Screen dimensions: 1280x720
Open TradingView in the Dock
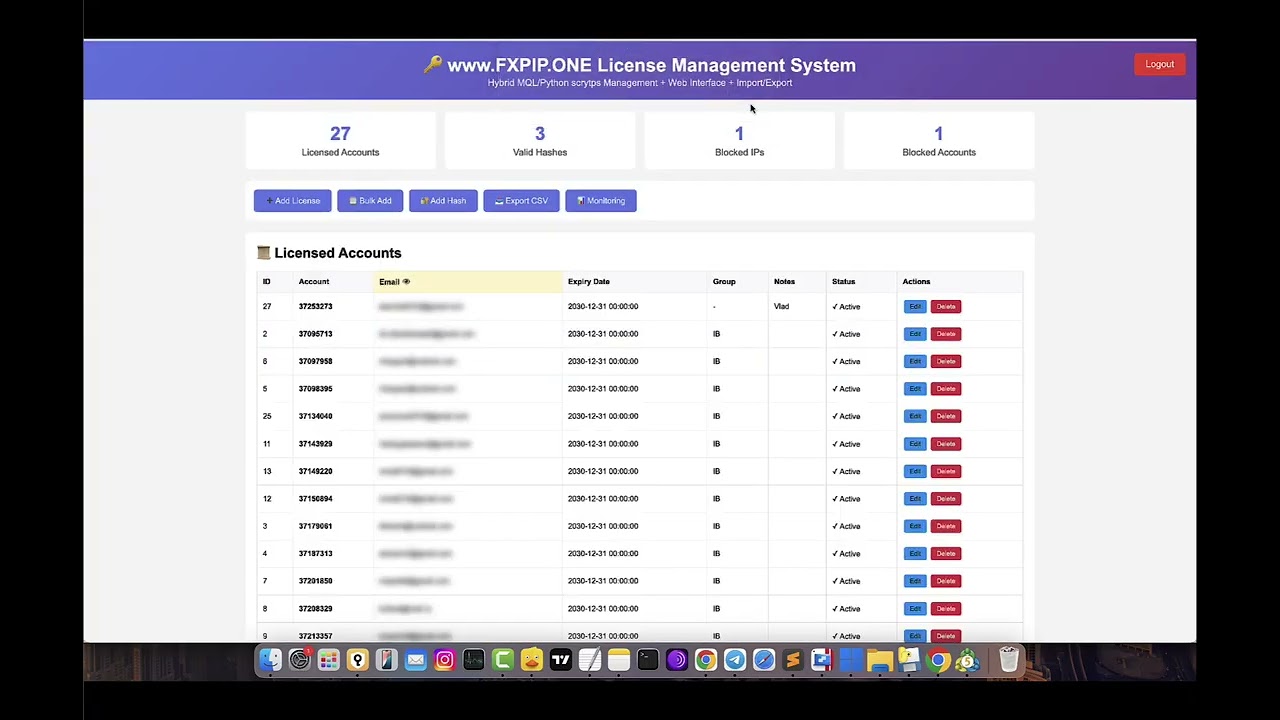tap(560, 660)
